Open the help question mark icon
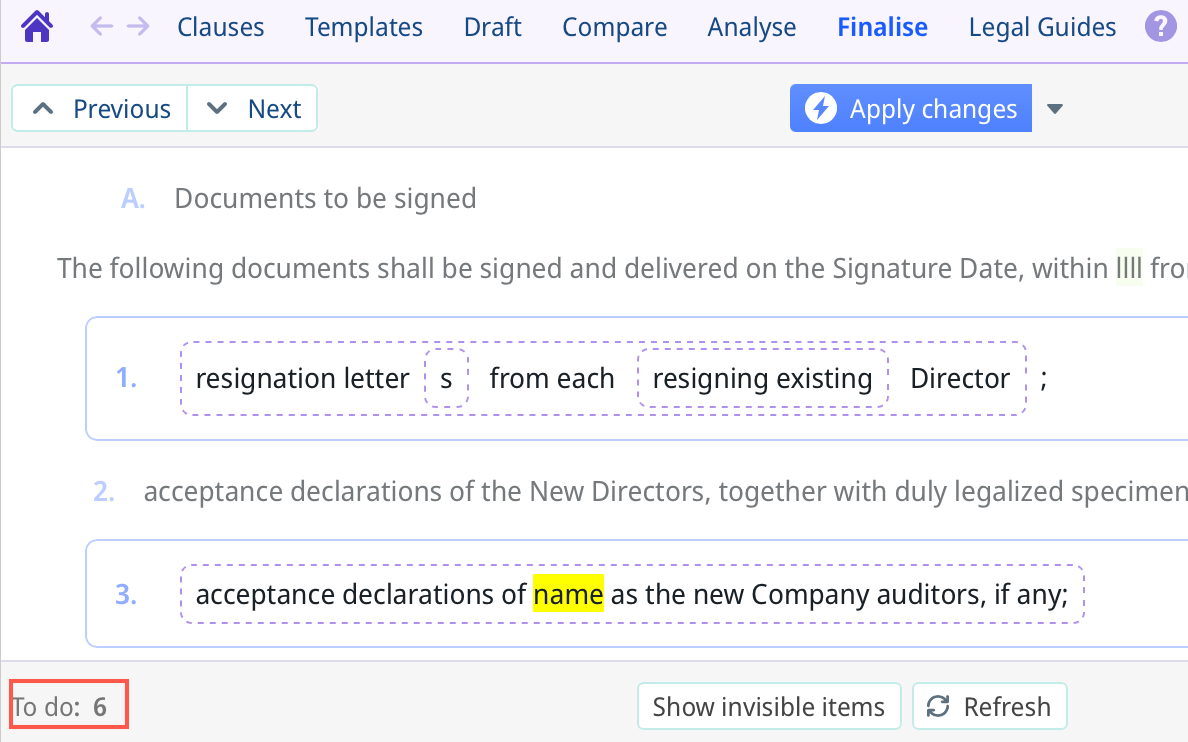Screen dimensions: 1188x742 (x=1160, y=26)
